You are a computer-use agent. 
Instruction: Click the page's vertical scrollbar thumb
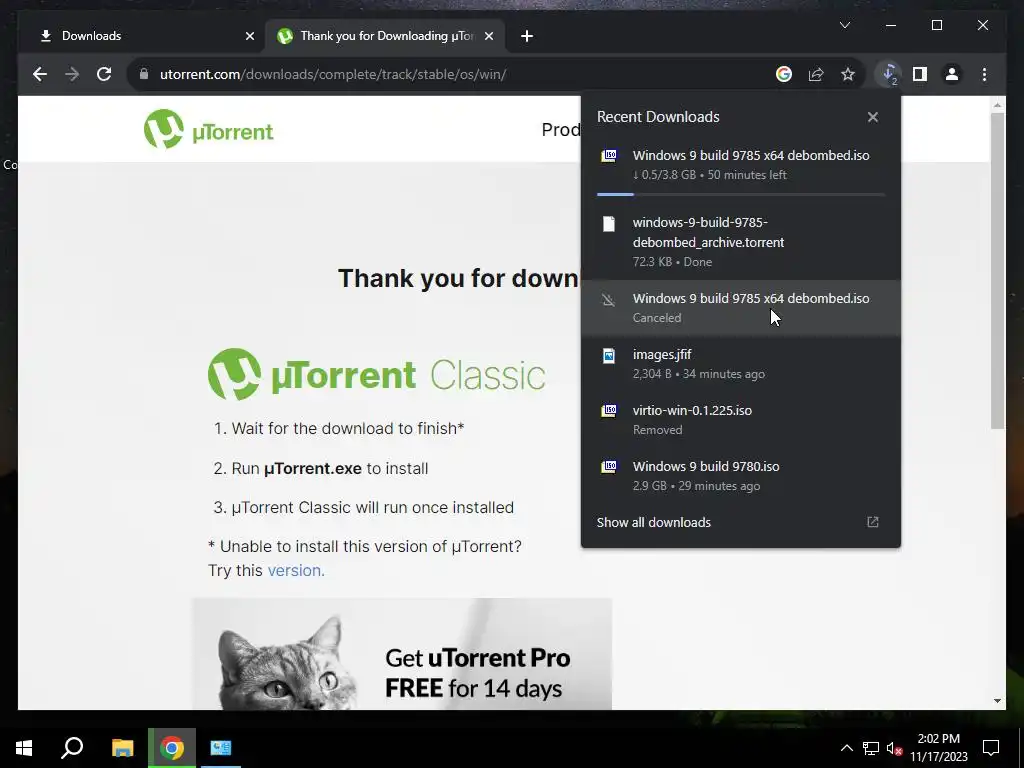[997, 271]
